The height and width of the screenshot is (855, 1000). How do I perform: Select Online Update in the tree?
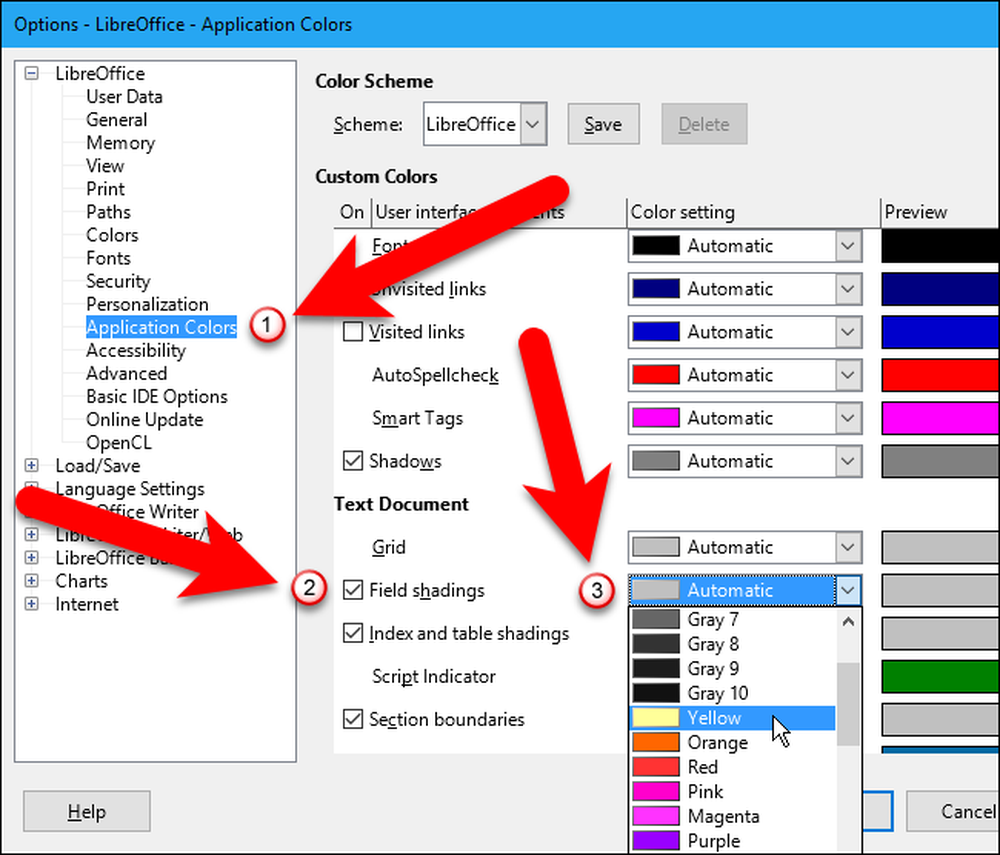145,420
